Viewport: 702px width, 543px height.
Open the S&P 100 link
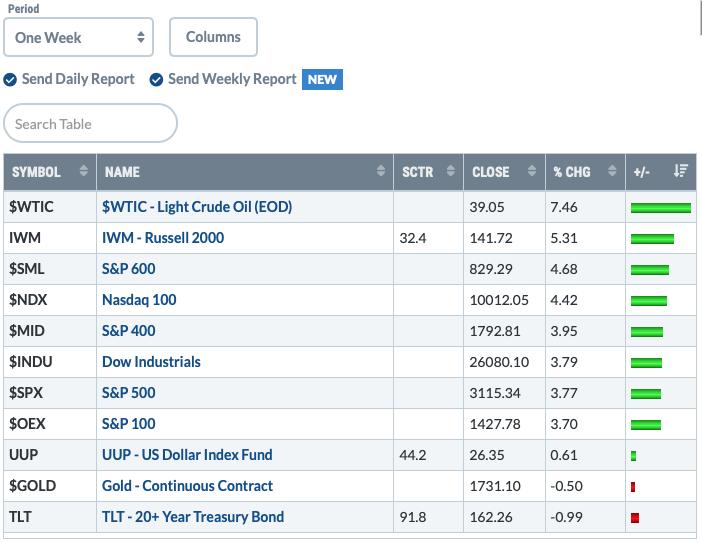[x=128, y=423]
